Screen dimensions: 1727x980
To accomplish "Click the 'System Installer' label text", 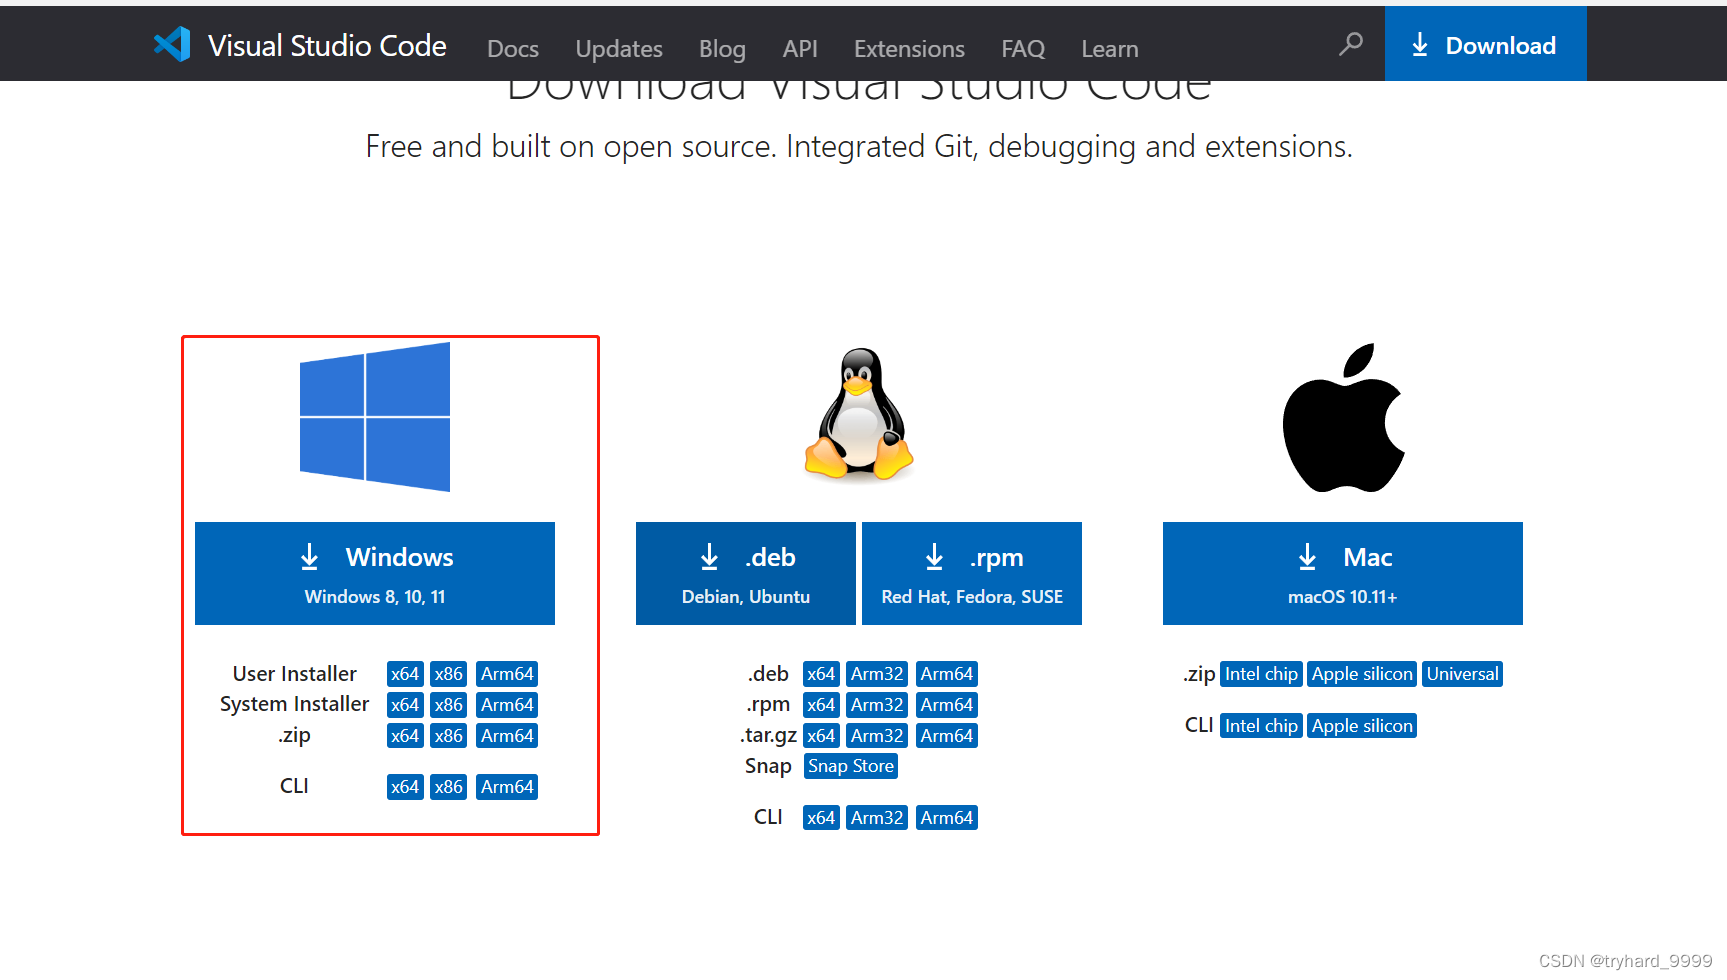I will click(294, 705).
